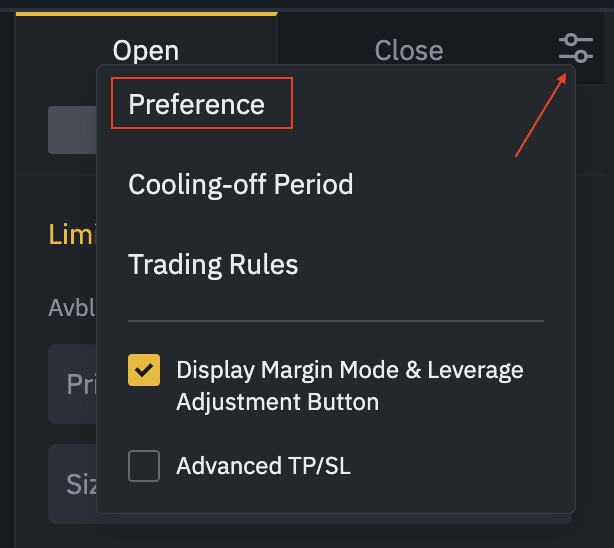Image resolution: width=614 pixels, height=548 pixels.
Task: Open Trading Rules from the menu
Action: (213, 265)
